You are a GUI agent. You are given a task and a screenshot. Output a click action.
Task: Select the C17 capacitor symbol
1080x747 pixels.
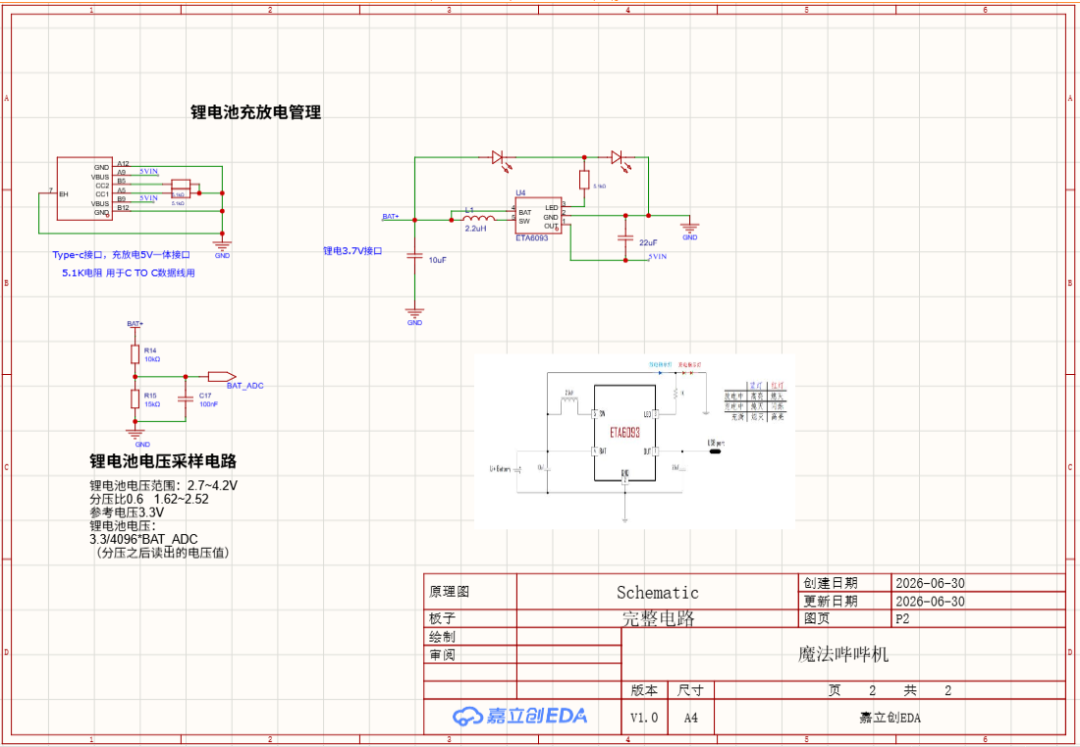pos(185,399)
